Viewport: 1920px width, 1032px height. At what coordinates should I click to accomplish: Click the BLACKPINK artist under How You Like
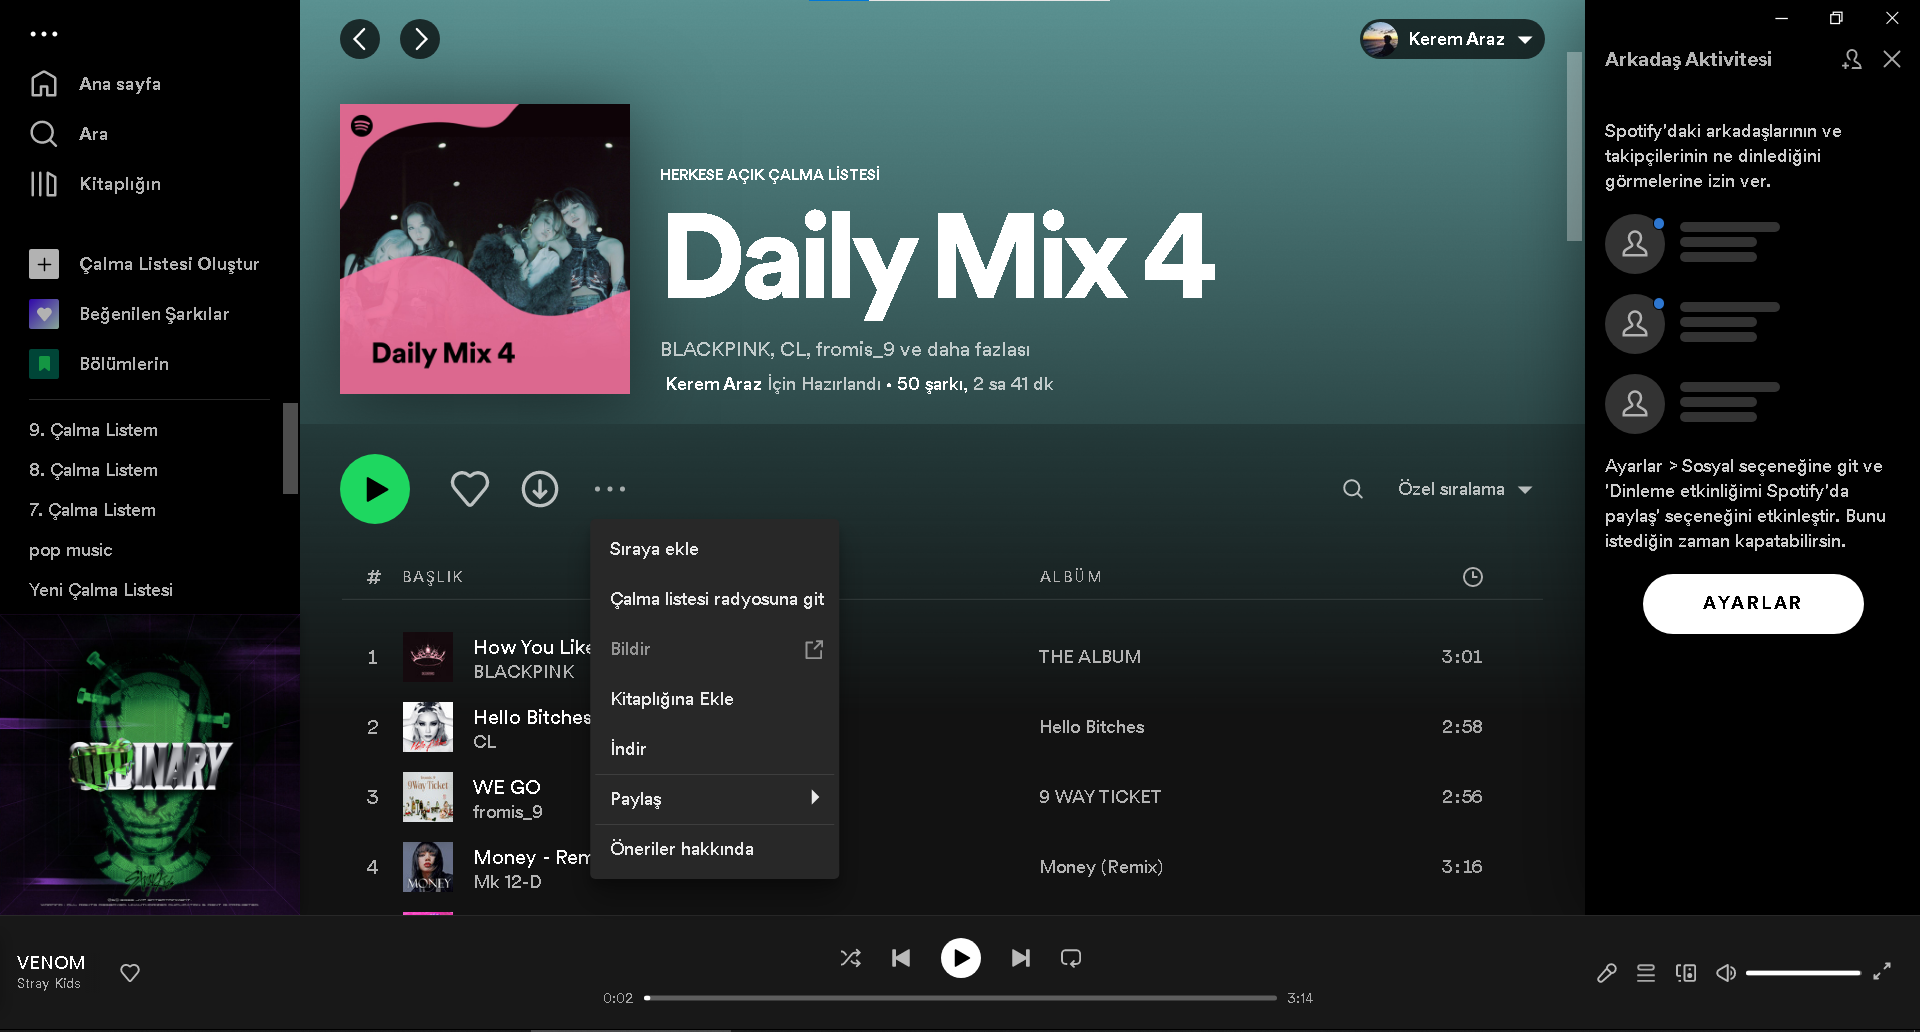(x=524, y=672)
